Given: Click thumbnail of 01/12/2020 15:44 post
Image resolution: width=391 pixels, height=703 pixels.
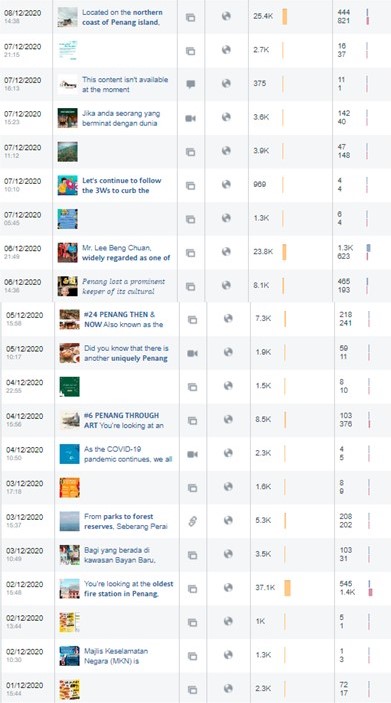Looking at the screenshot, I should [x=70, y=690].
